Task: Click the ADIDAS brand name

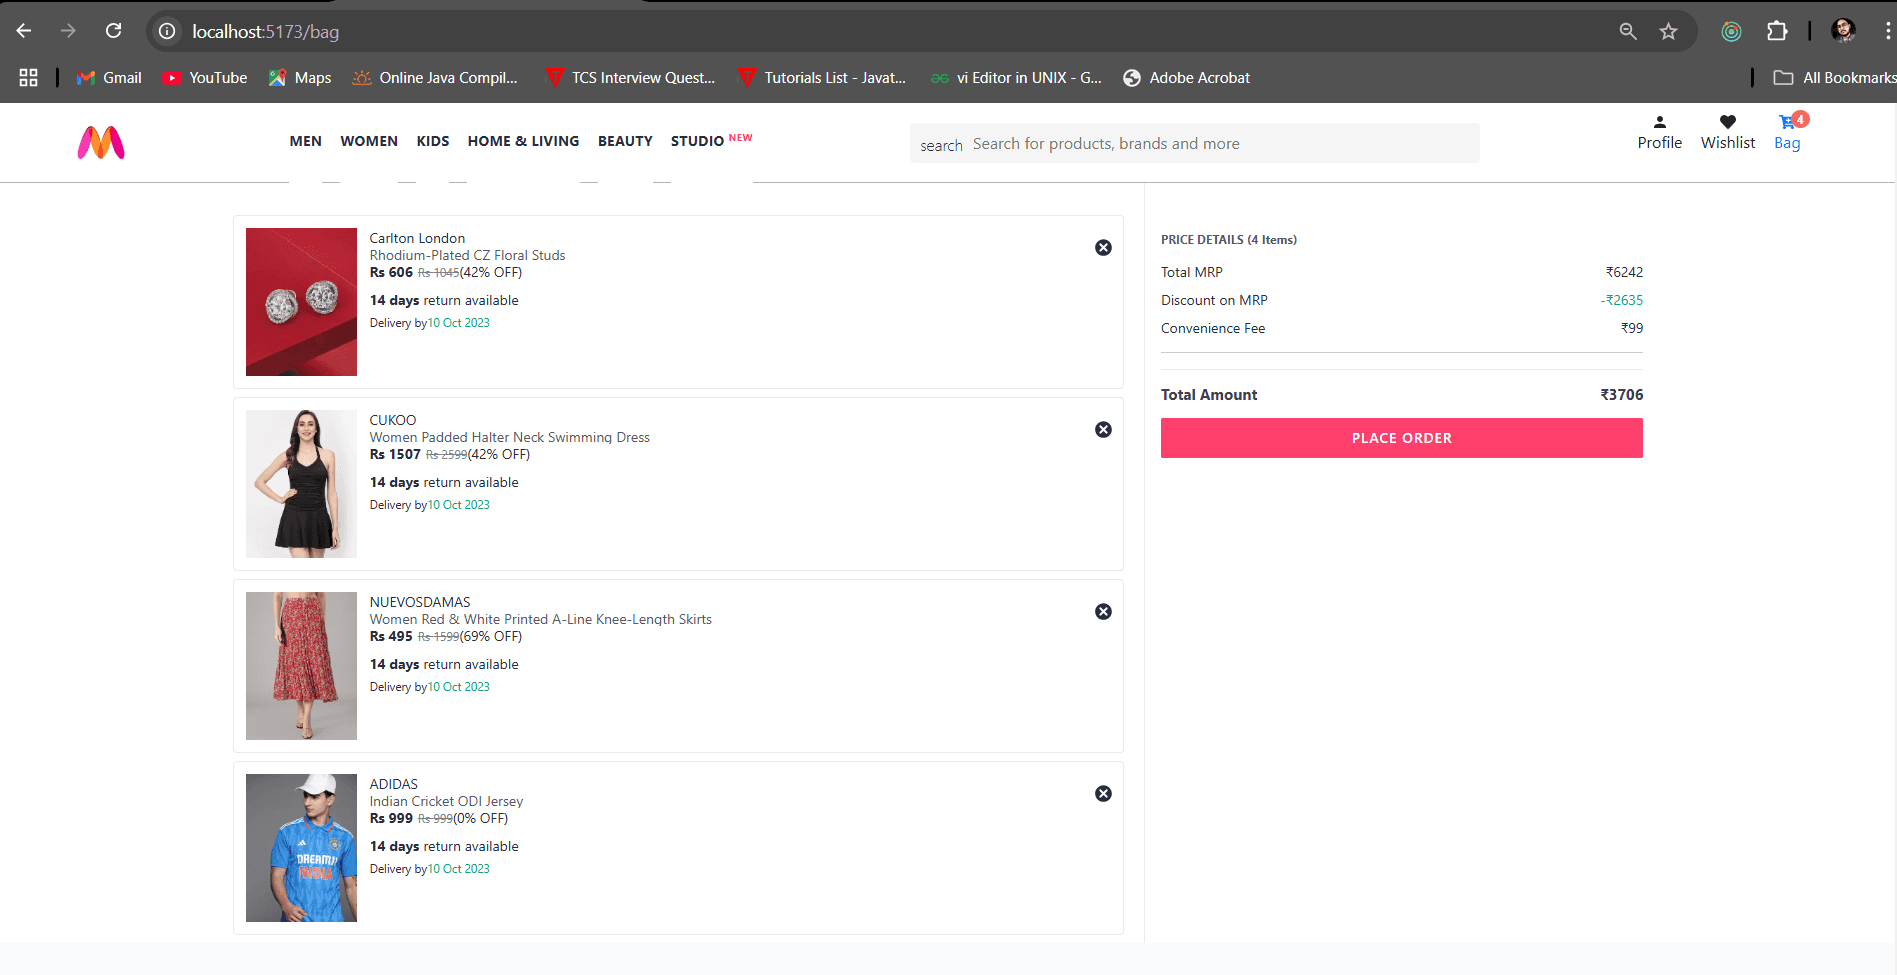Action: pyautogui.click(x=394, y=784)
